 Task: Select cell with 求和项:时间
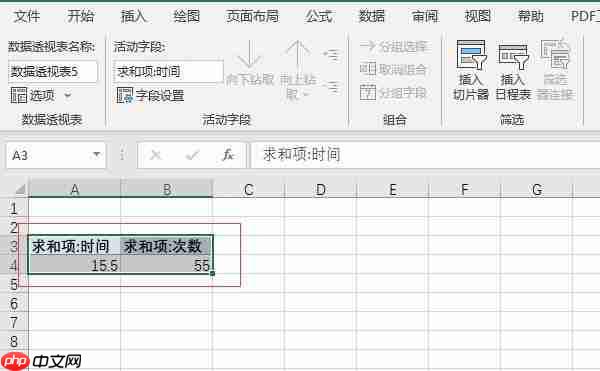pos(75,246)
